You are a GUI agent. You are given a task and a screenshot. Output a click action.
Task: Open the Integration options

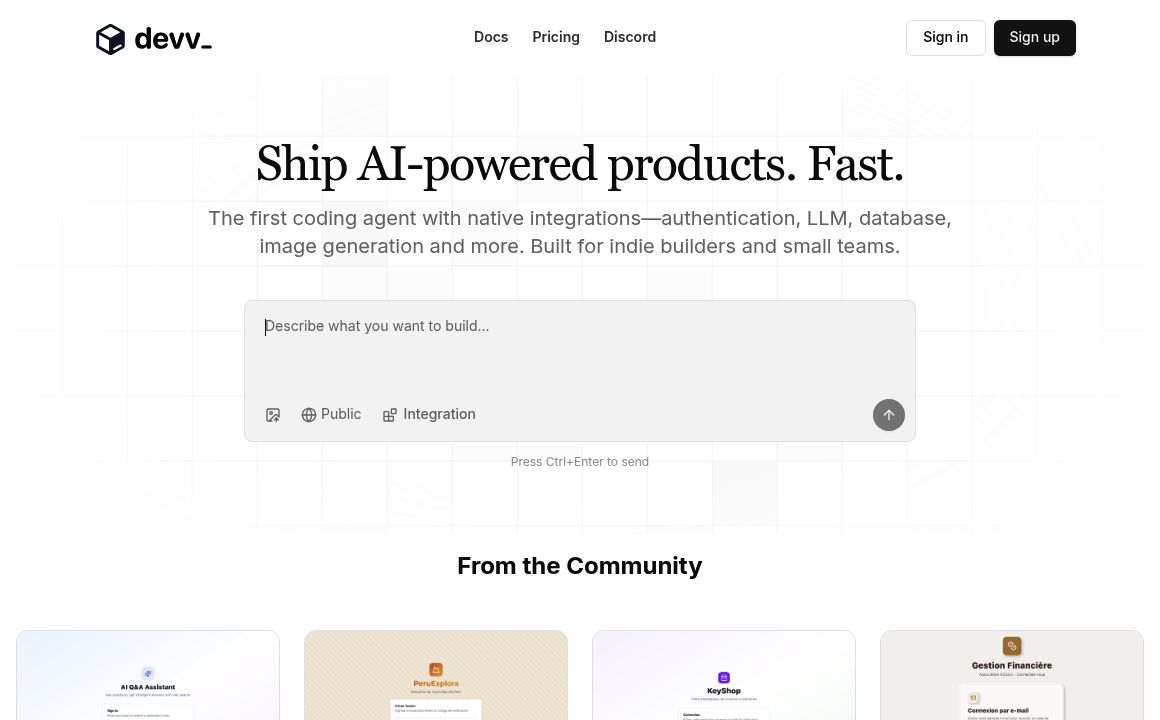coord(429,414)
